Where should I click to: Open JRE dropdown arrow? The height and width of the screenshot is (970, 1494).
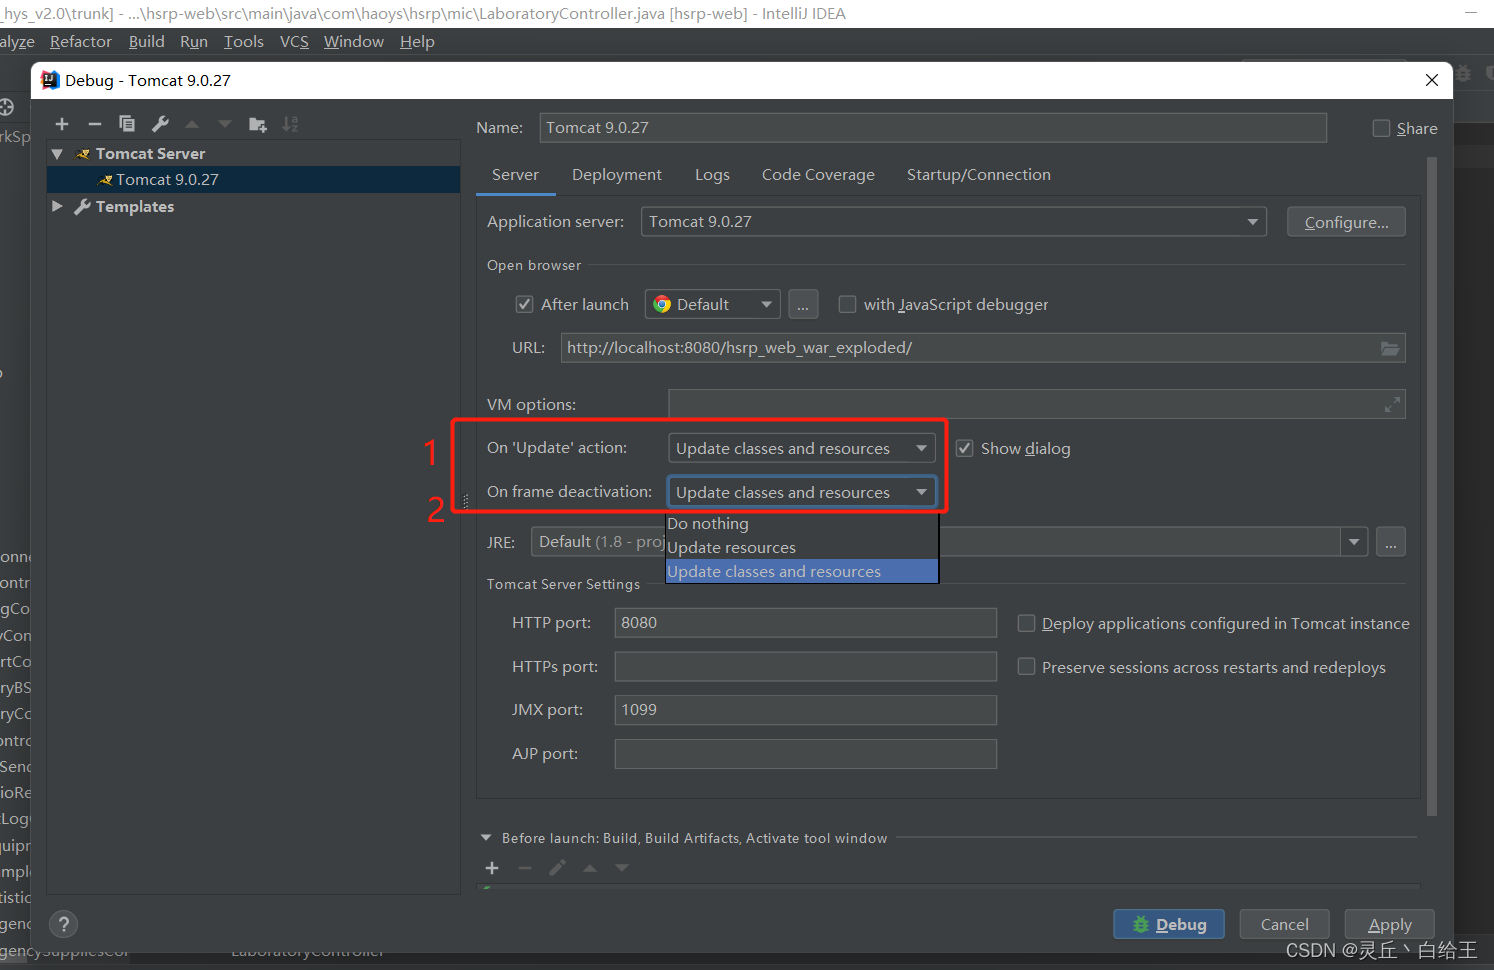point(1354,542)
